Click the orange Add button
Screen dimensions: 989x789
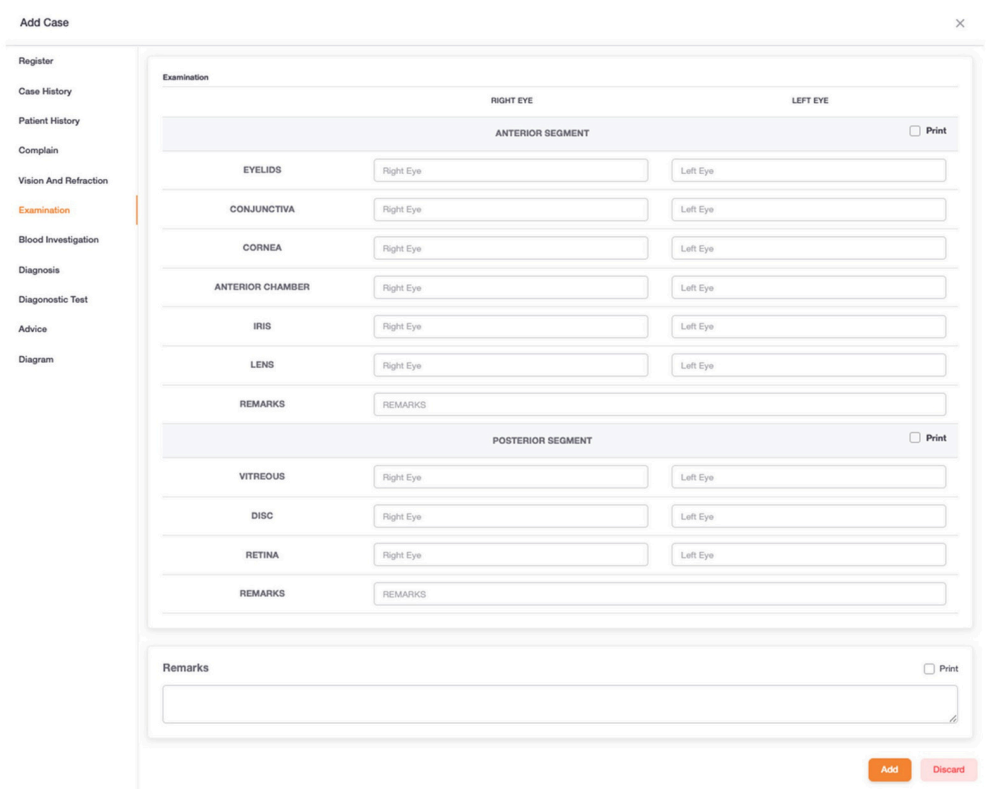click(889, 770)
